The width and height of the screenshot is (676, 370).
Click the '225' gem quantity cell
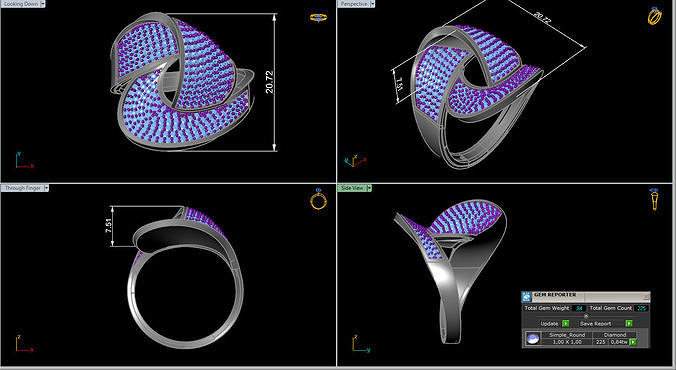(600, 342)
